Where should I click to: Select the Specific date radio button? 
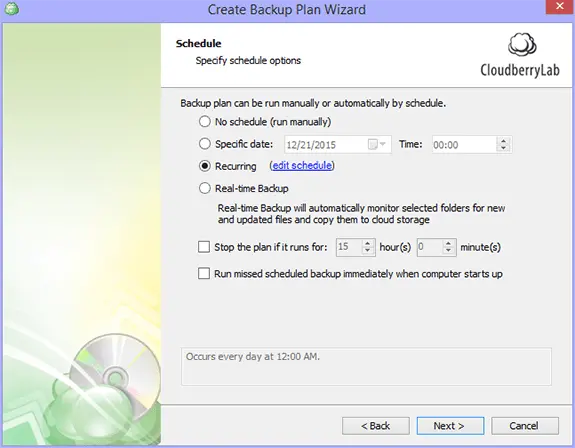tap(205, 144)
